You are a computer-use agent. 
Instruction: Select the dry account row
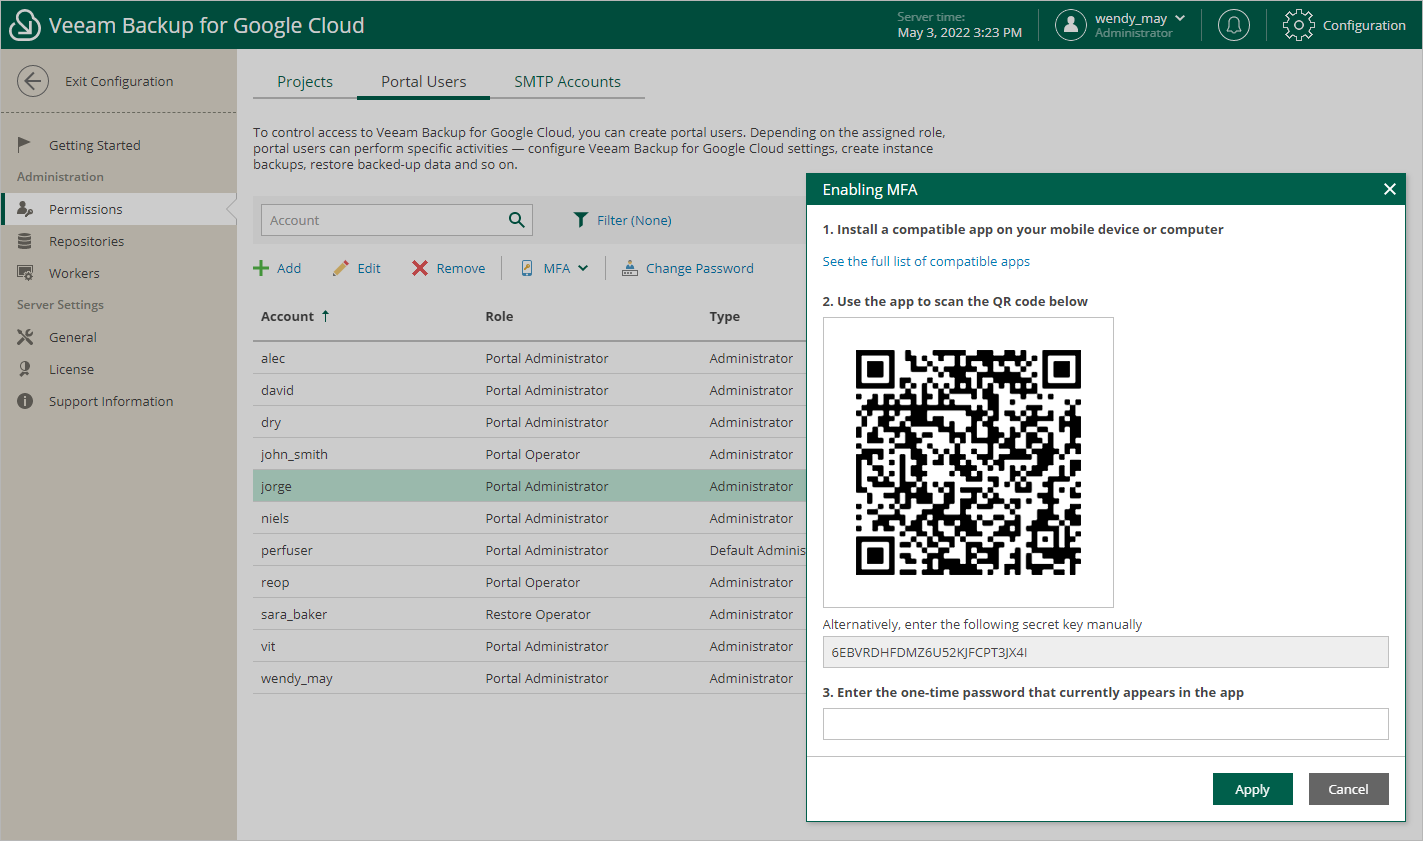click(x=529, y=422)
